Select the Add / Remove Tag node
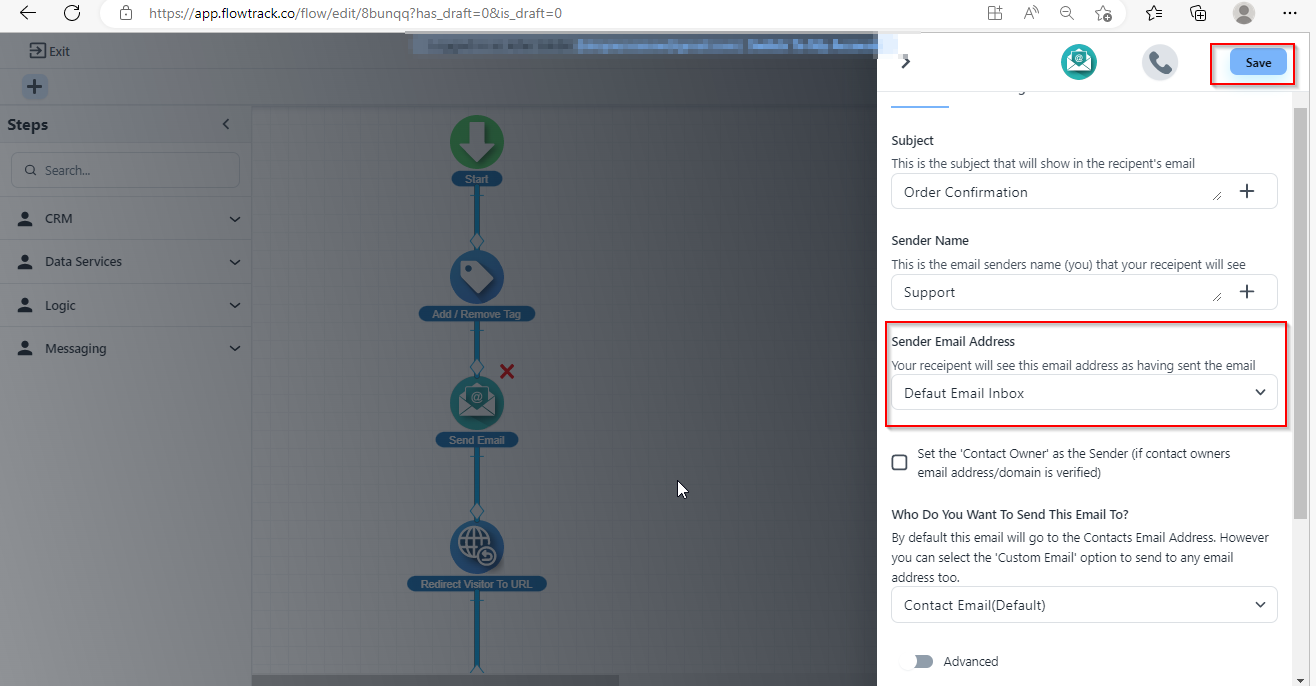1316x686 pixels. (477, 277)
